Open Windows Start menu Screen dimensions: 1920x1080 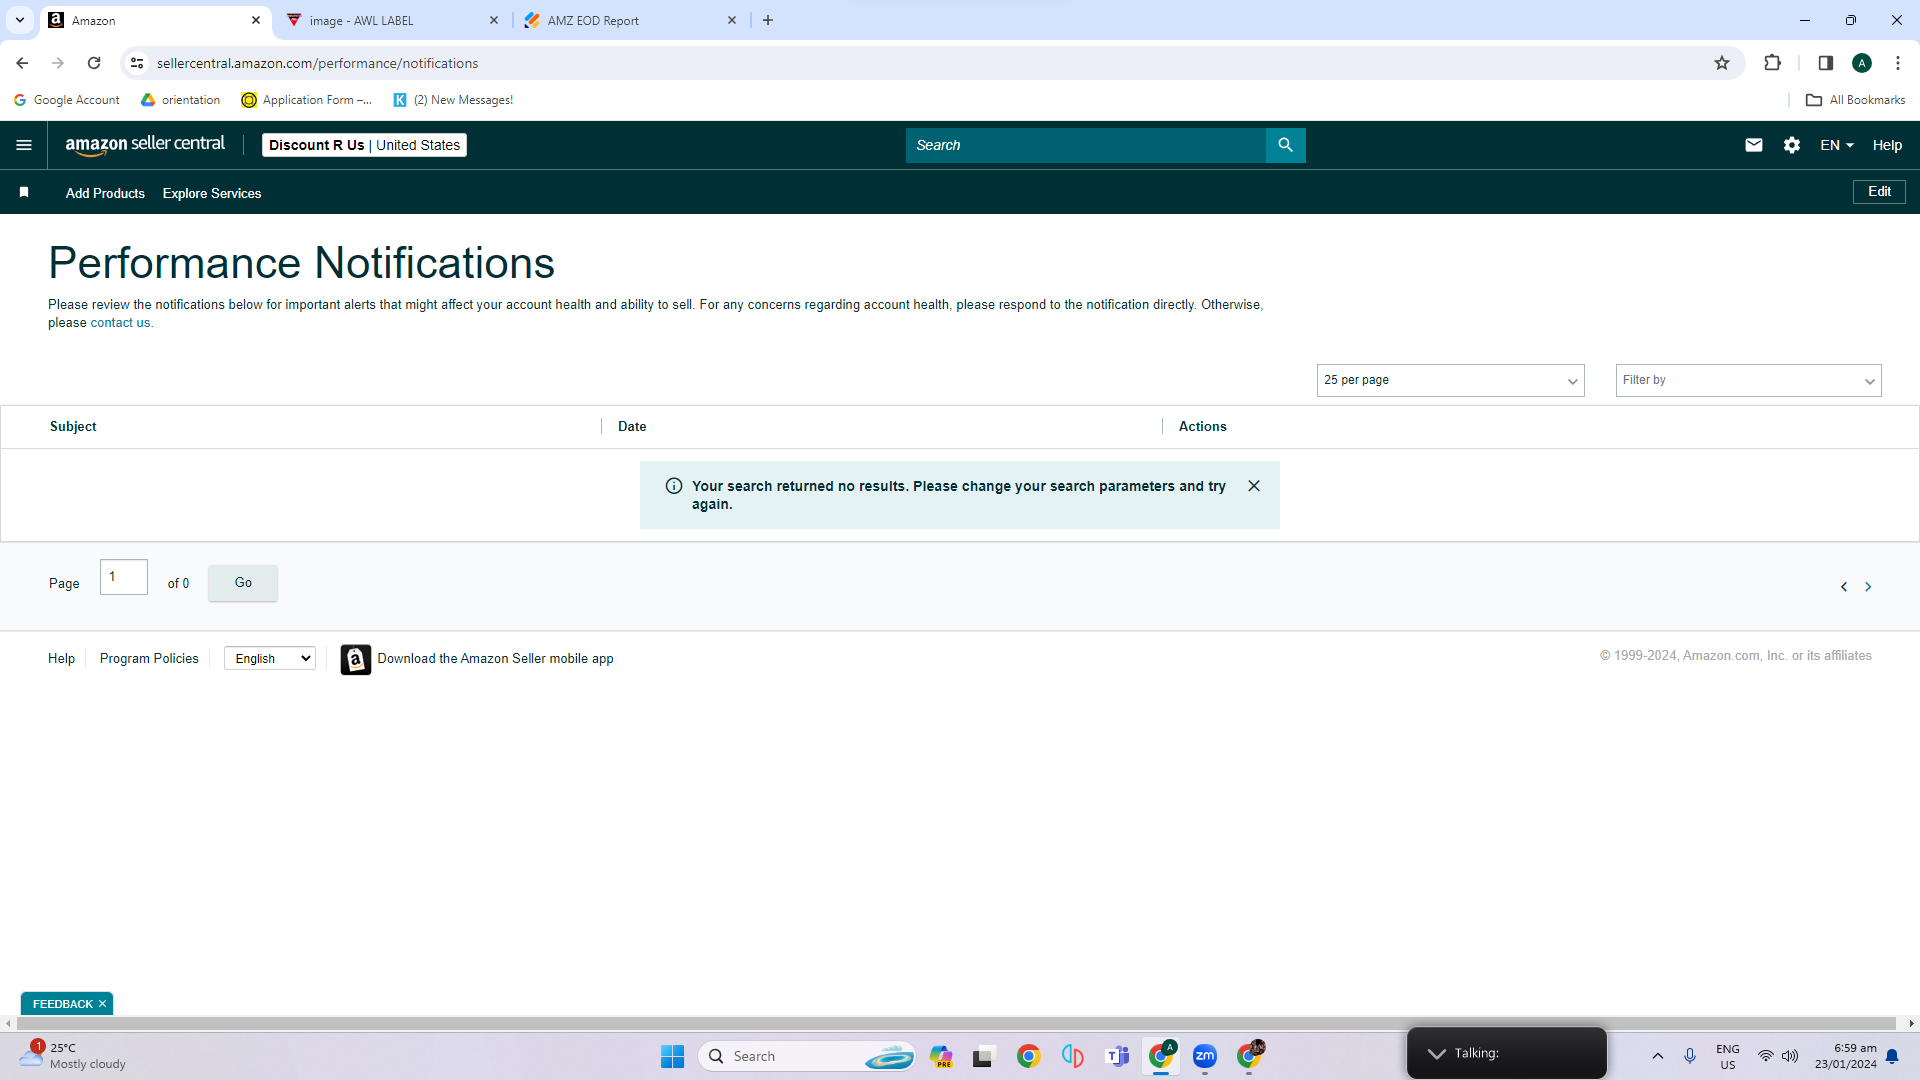(672, 1056)
